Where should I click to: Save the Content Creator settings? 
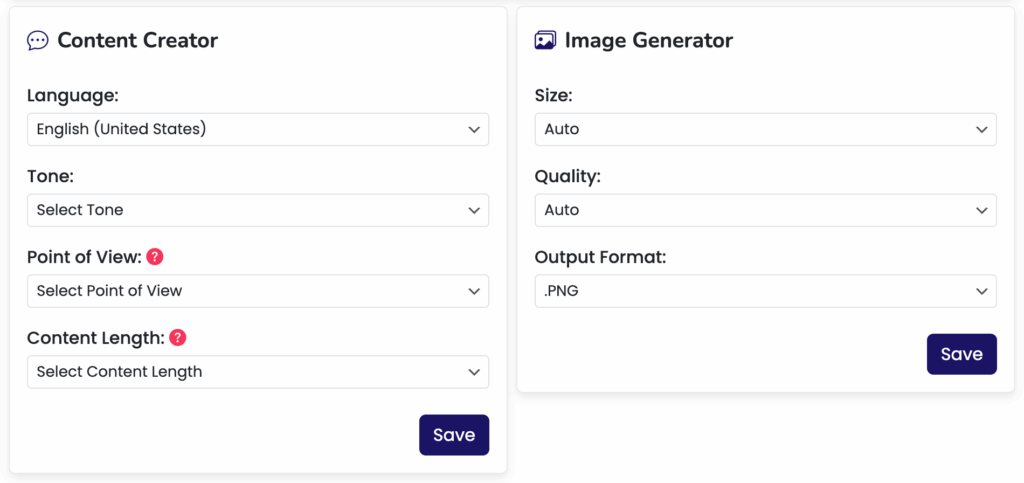tap(454, 435)
